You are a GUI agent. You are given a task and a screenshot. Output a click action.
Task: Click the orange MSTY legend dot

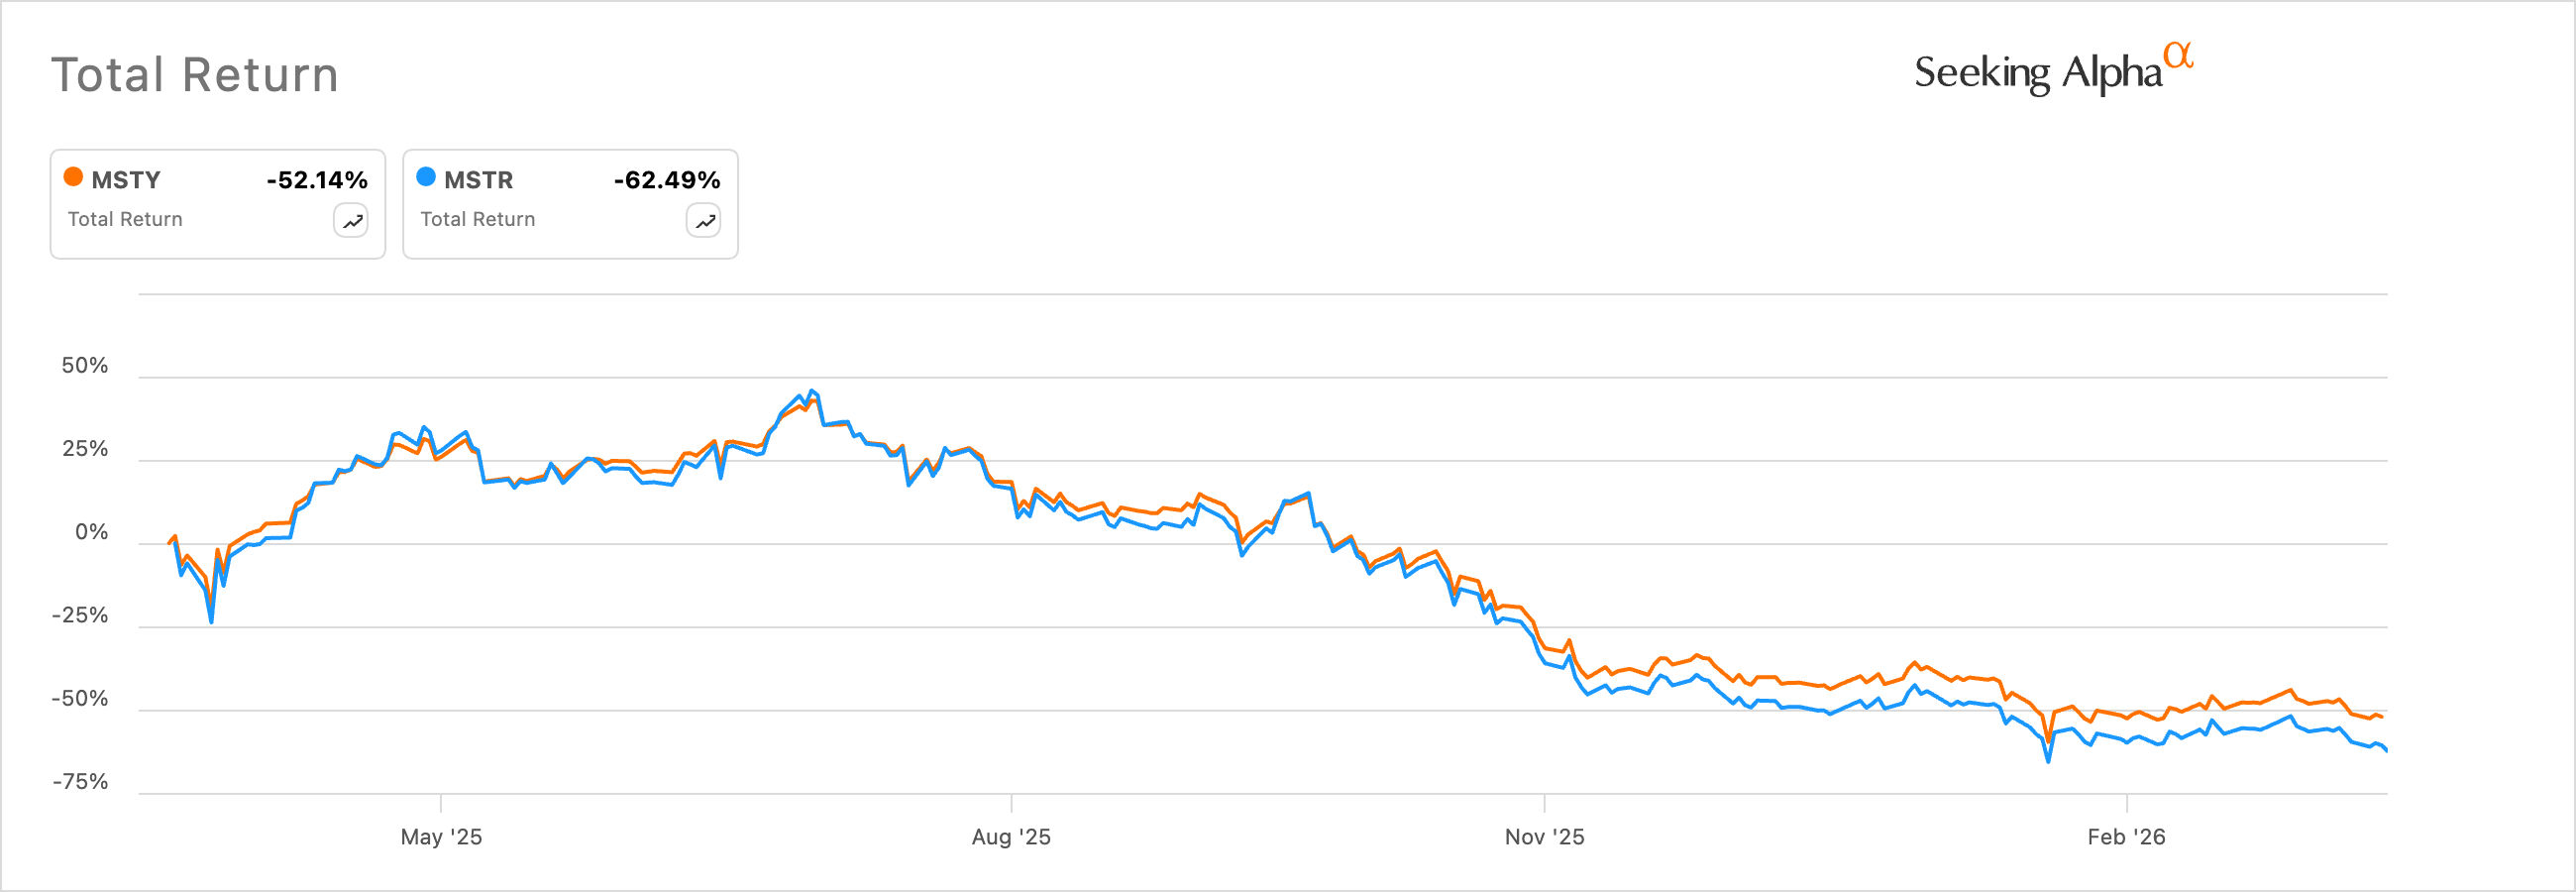[73, 177]
